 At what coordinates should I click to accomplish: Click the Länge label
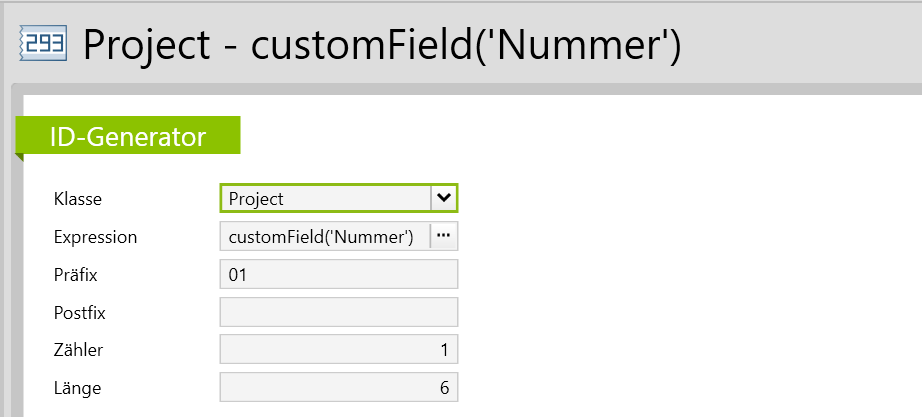[x=77, y=389]
